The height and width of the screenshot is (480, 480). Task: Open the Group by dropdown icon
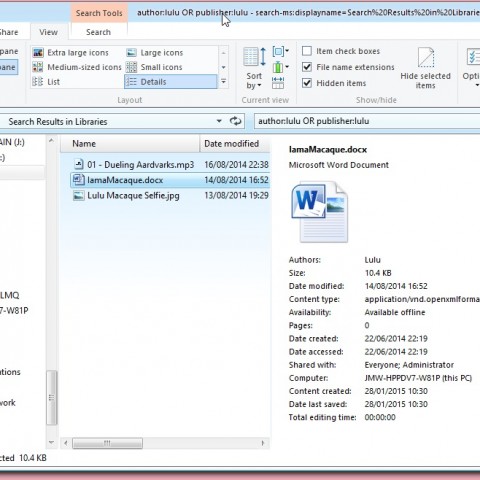(280, 51)
